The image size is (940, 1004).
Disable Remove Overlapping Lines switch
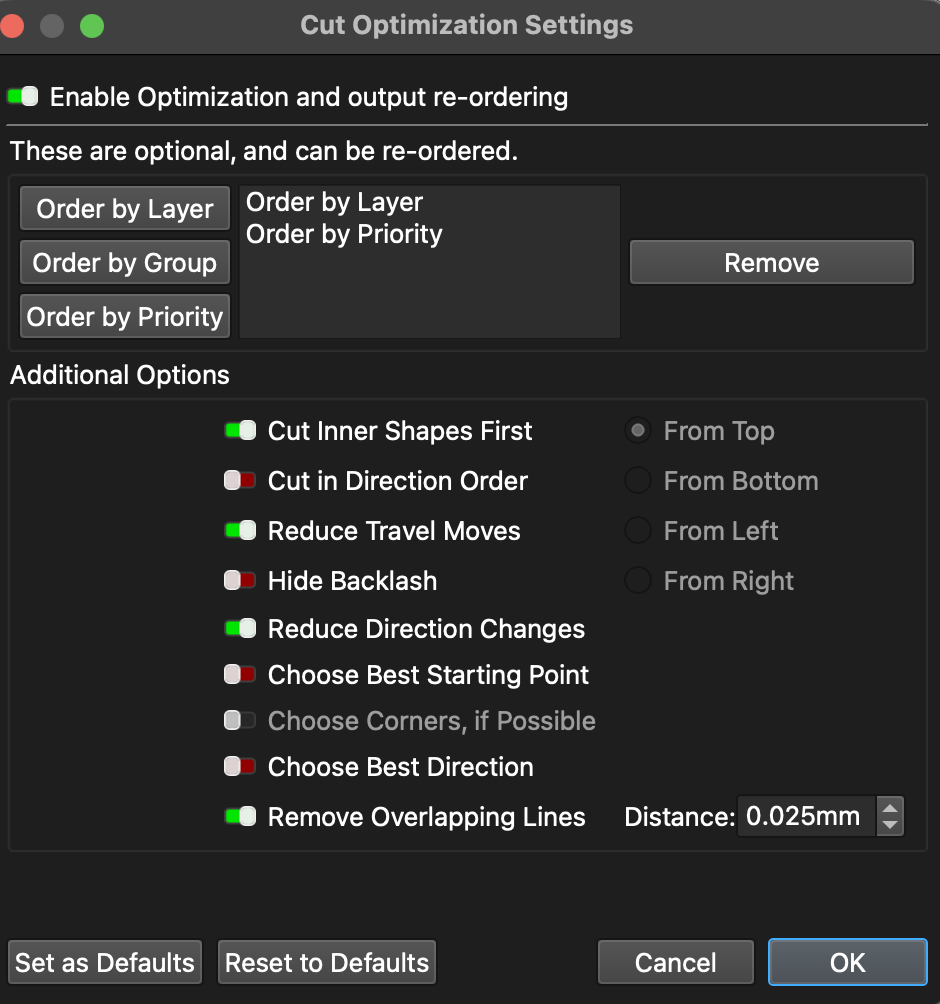point(240,817)
